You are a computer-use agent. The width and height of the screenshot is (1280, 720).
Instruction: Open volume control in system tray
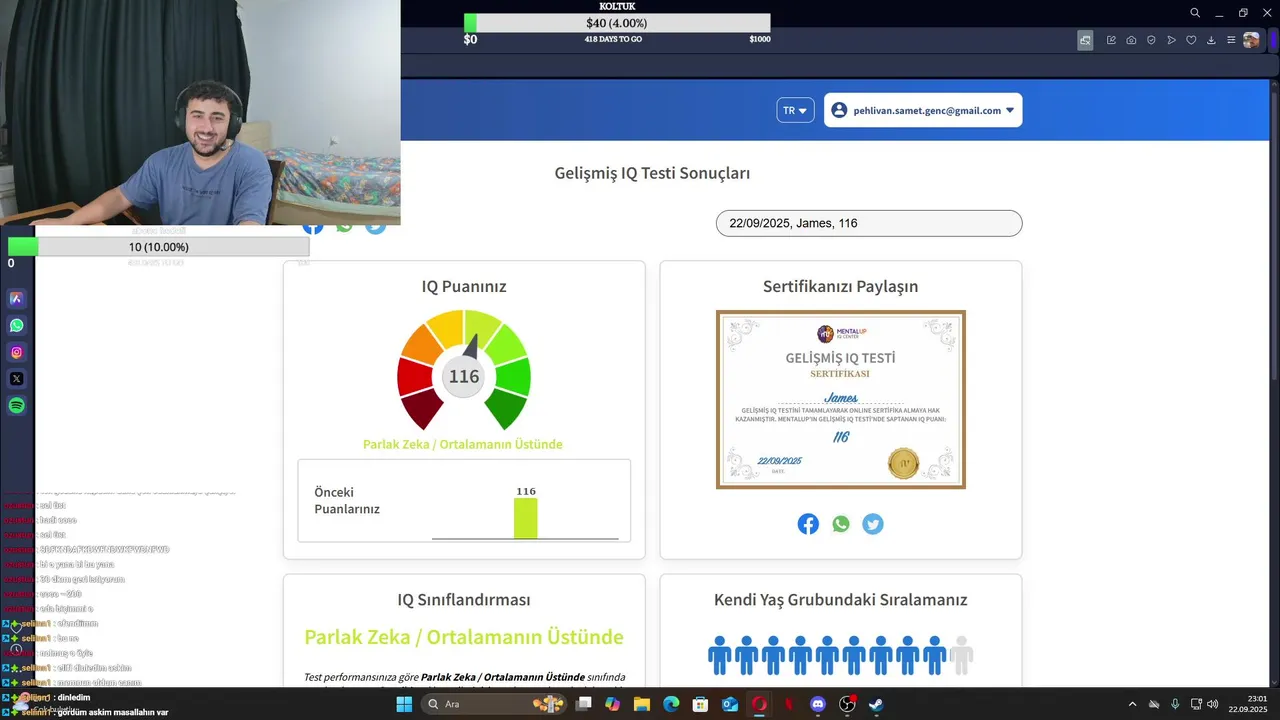point(1213,704)
